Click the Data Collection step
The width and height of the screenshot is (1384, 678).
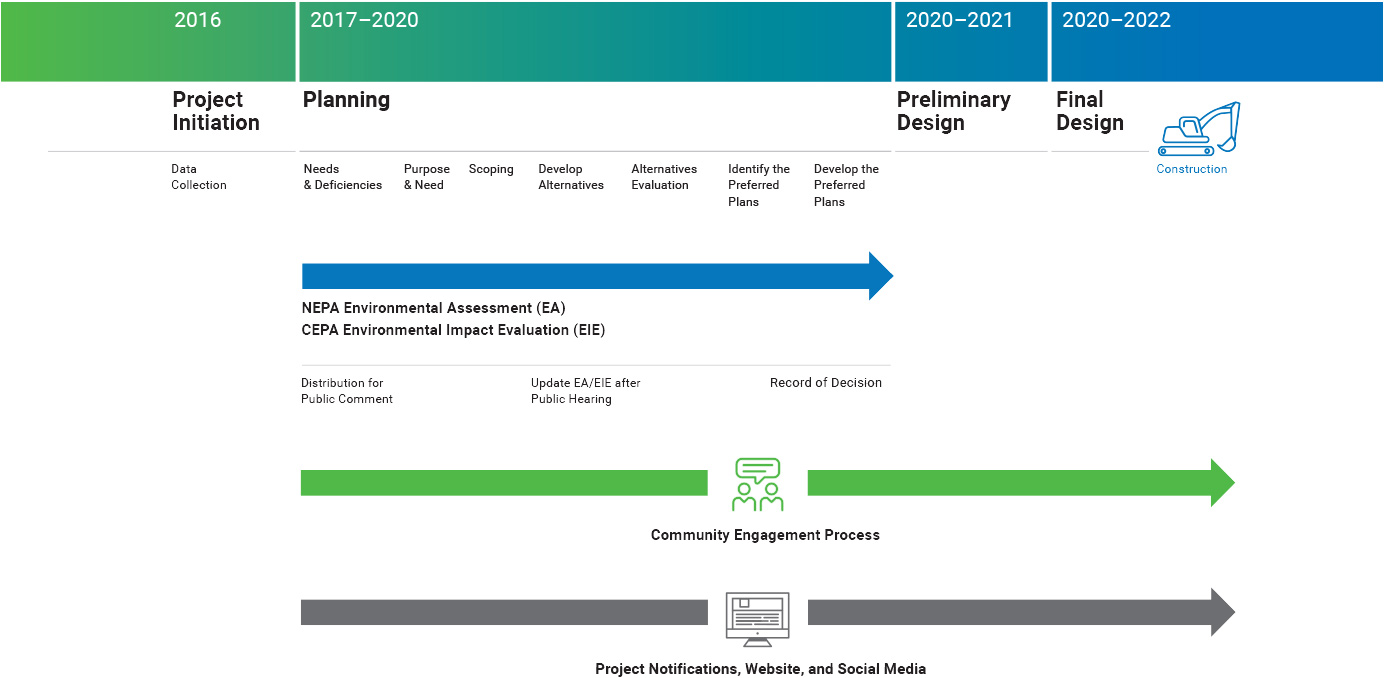coord(198,177)
